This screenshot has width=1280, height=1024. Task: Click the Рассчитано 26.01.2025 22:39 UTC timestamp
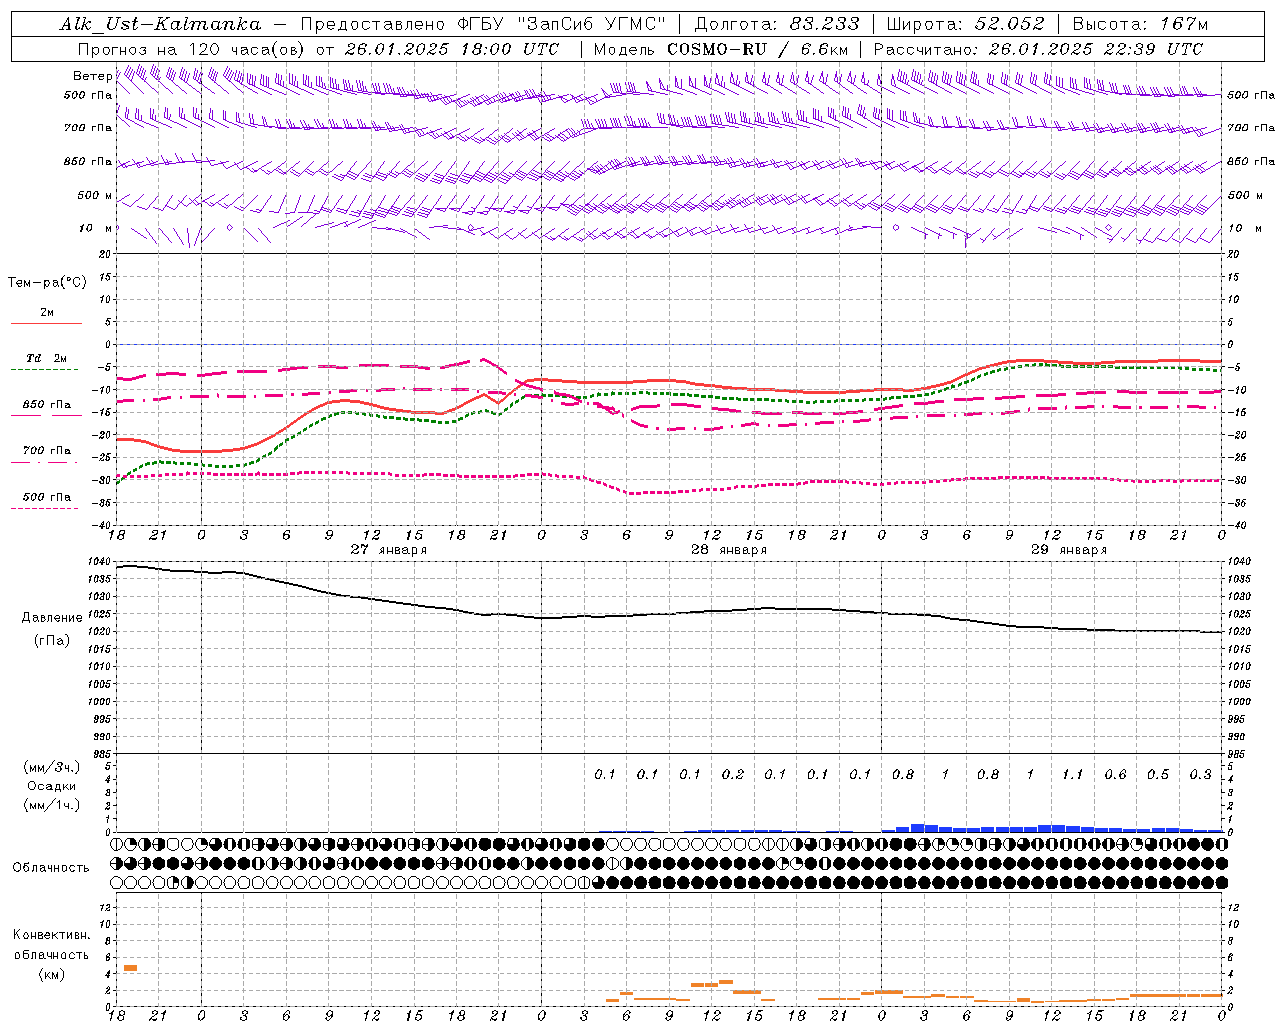pos(1038,49)
